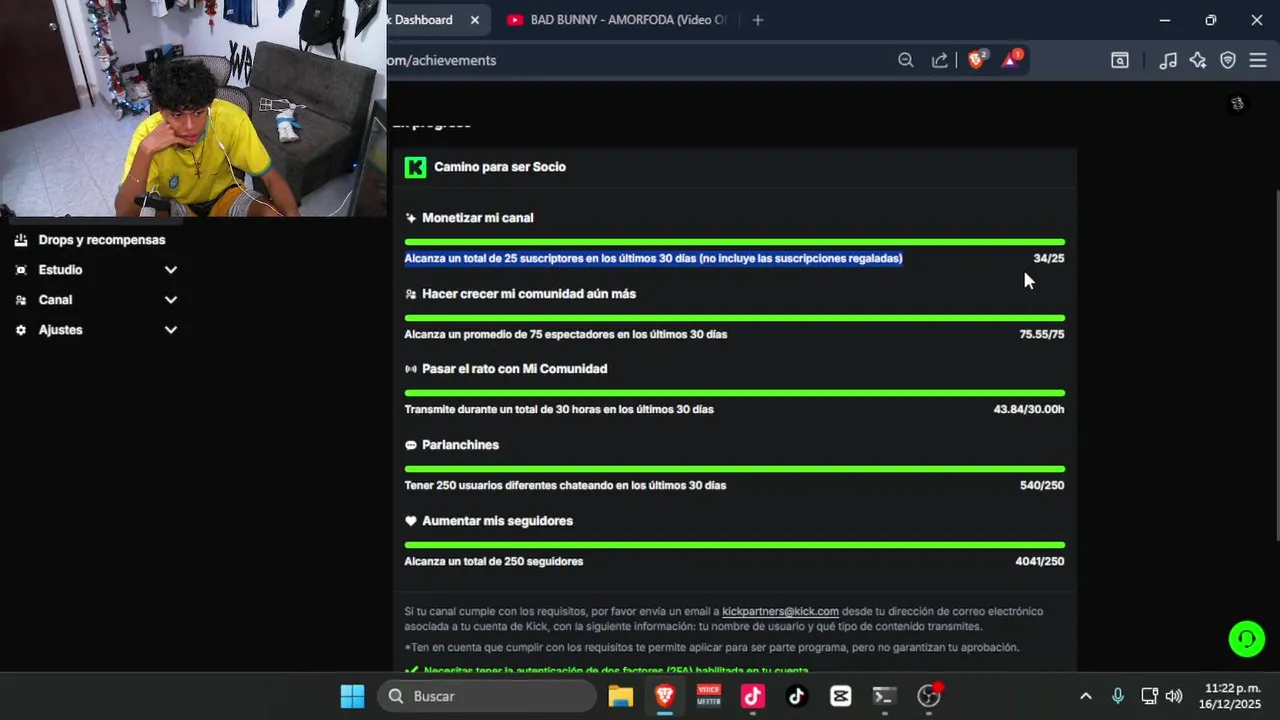Click the Estudio sidebar icon
The height and width of the screenshot is (720, 1280).
(x=21, y=270)
